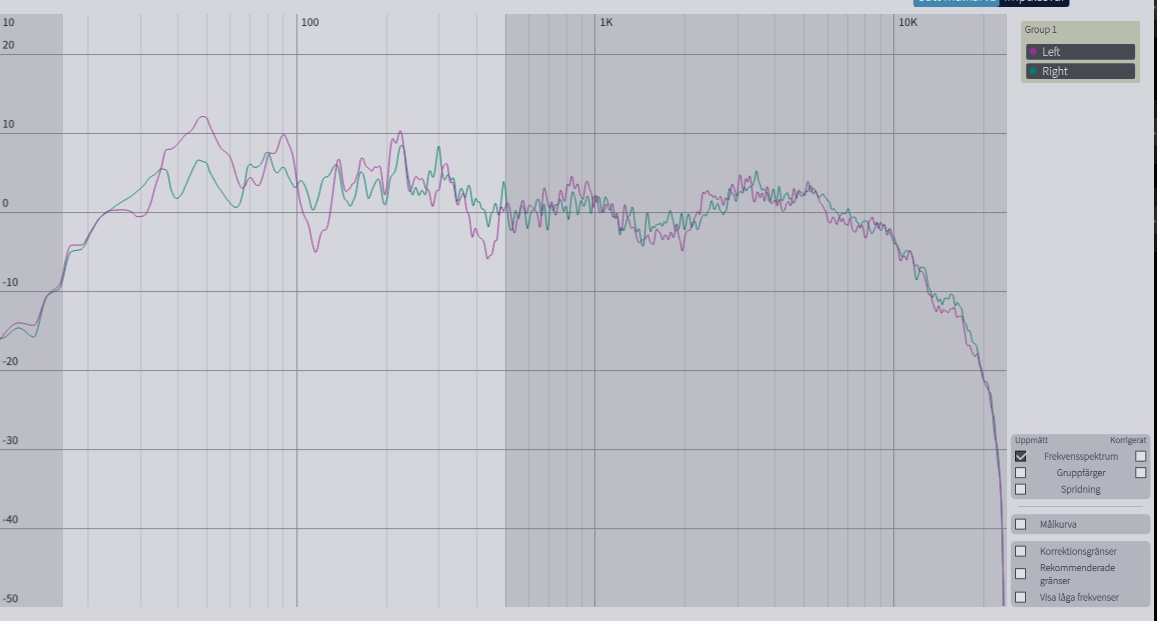Click the 10K frequency axis label
The height and width of the screenshot is (621, 1157).
(908, 22)
